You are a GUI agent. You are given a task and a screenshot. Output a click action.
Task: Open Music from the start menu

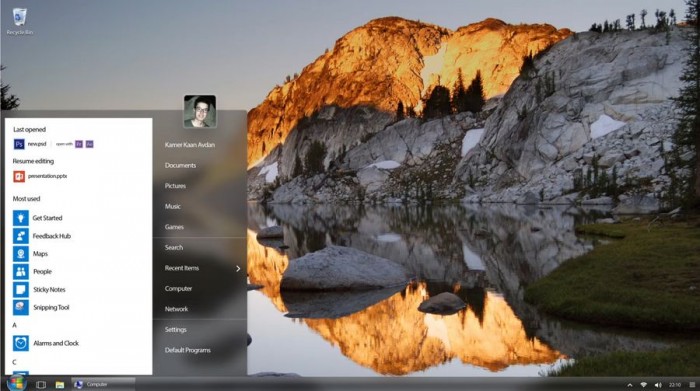(172, 206)
